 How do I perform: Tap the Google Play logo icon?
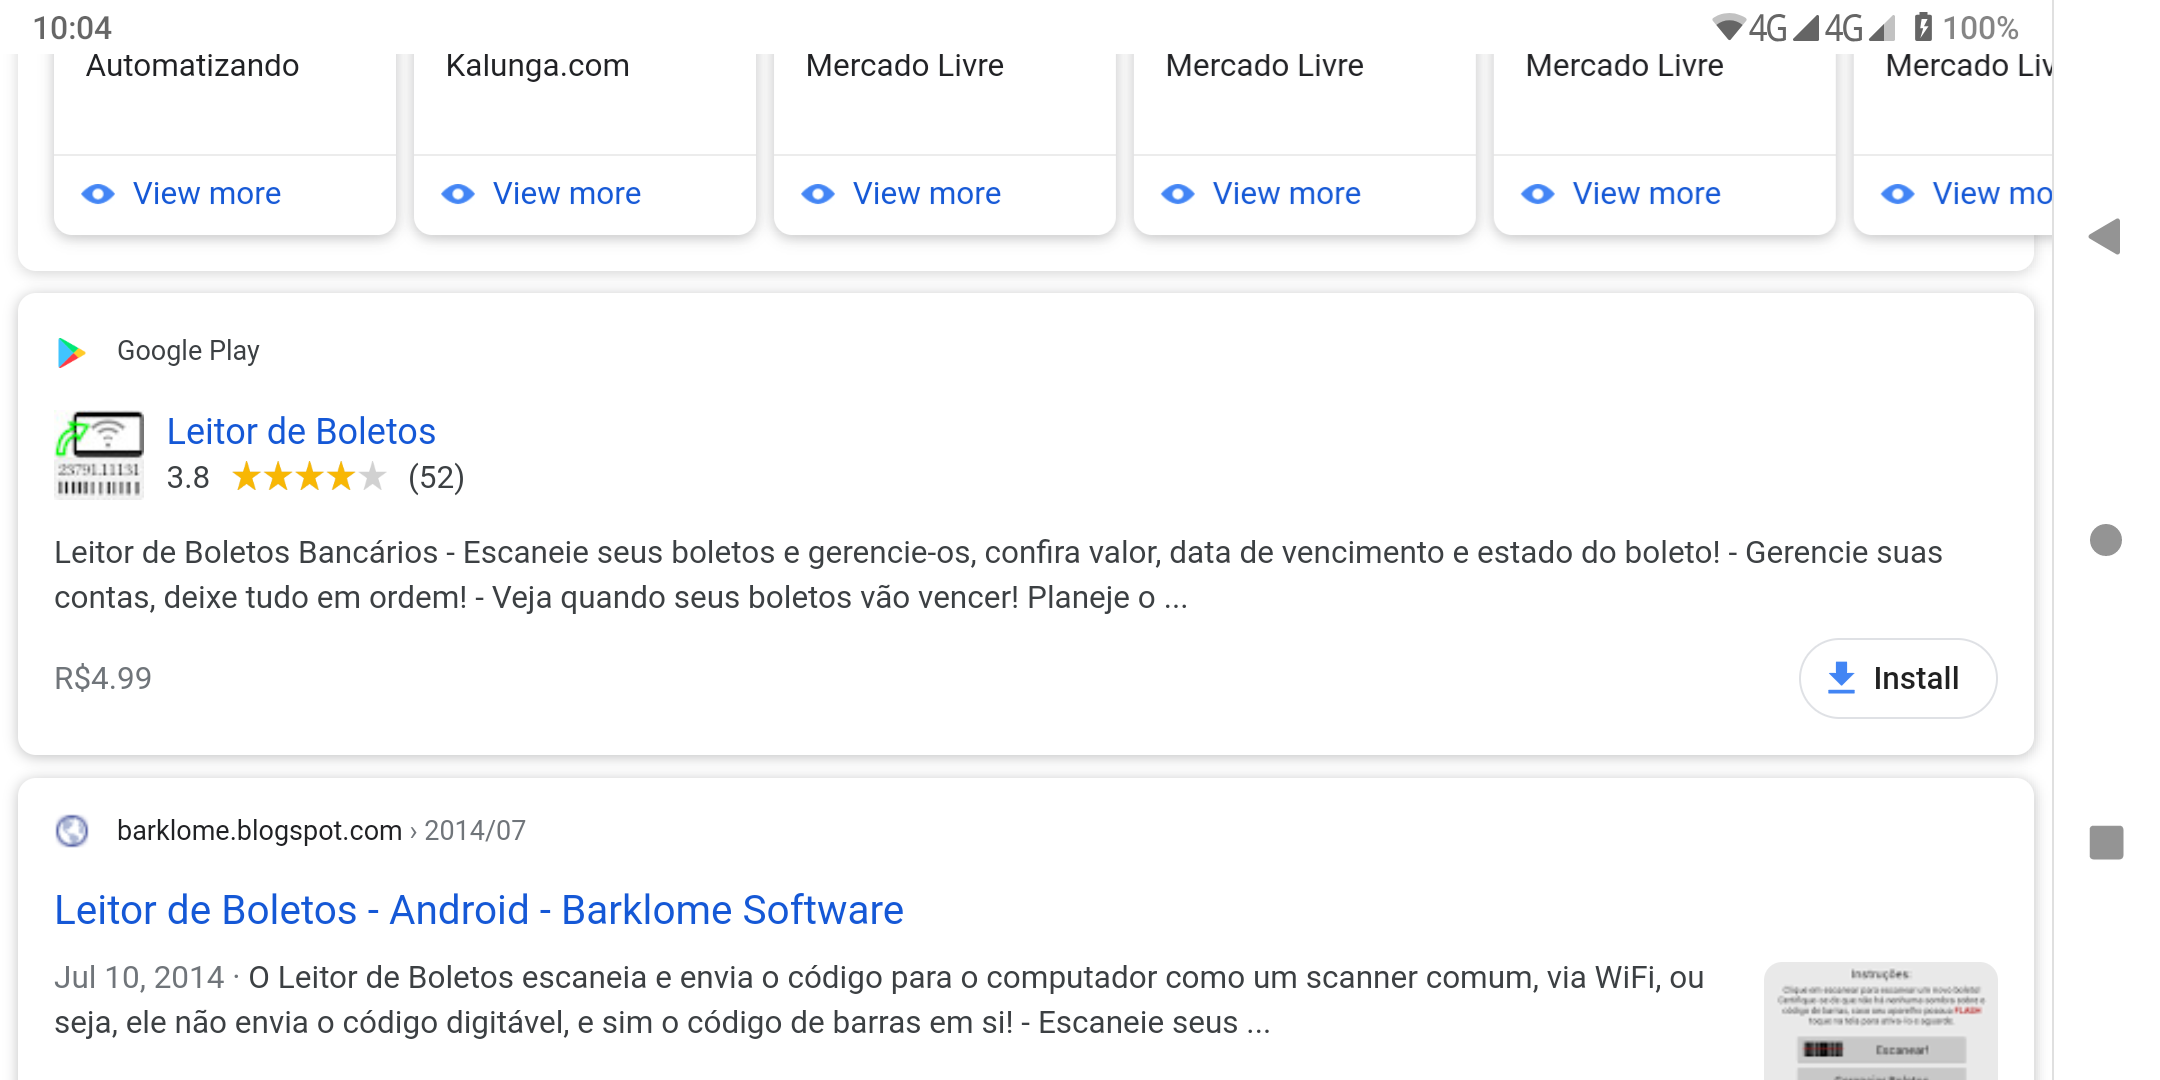click(71, 352)
